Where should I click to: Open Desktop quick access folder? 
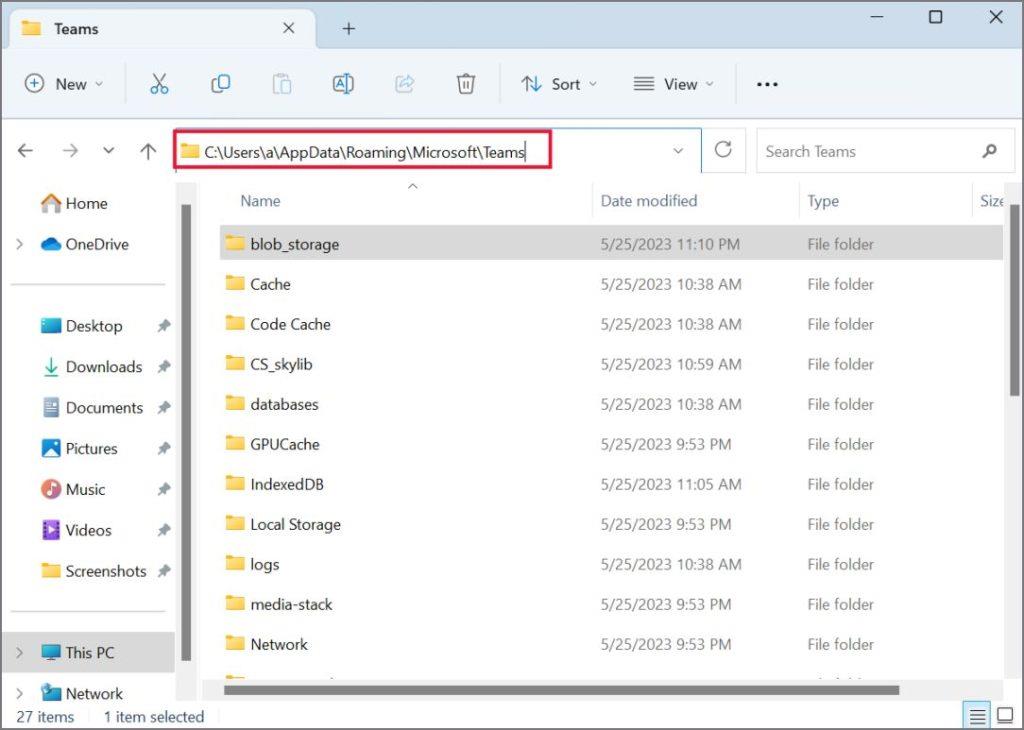pyautogui.click(x=82, y=325)
